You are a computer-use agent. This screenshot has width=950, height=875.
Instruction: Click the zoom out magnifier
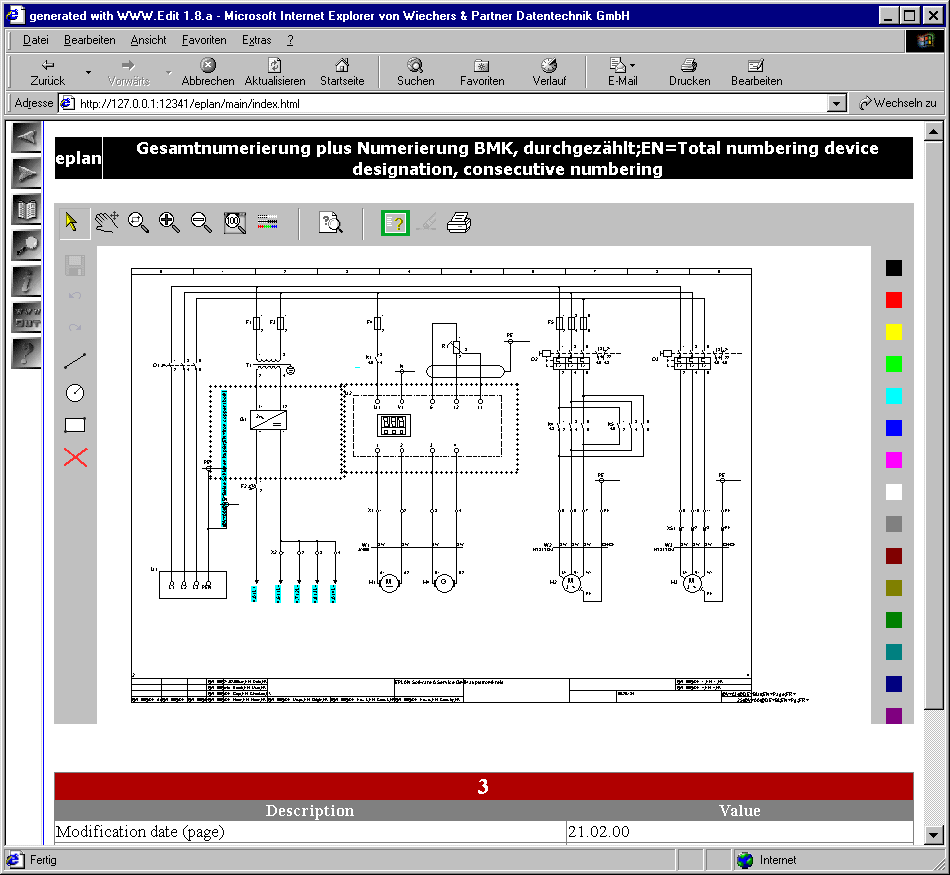[x=202, y=222]
